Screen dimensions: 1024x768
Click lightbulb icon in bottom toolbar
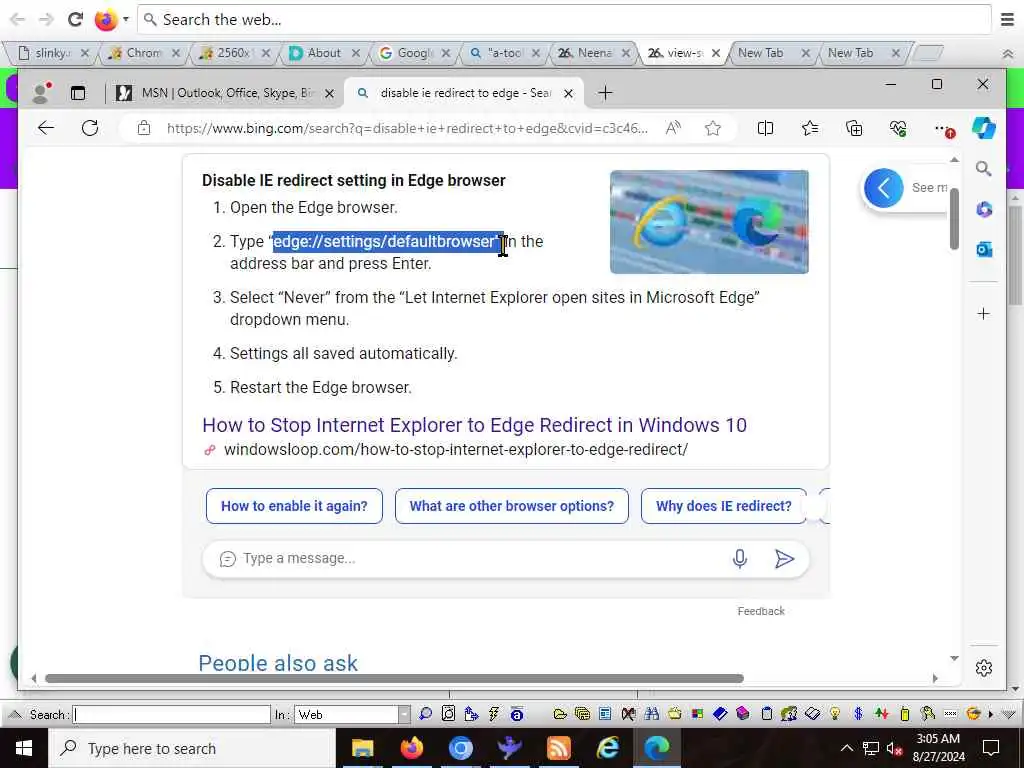[x=835, y=714]
